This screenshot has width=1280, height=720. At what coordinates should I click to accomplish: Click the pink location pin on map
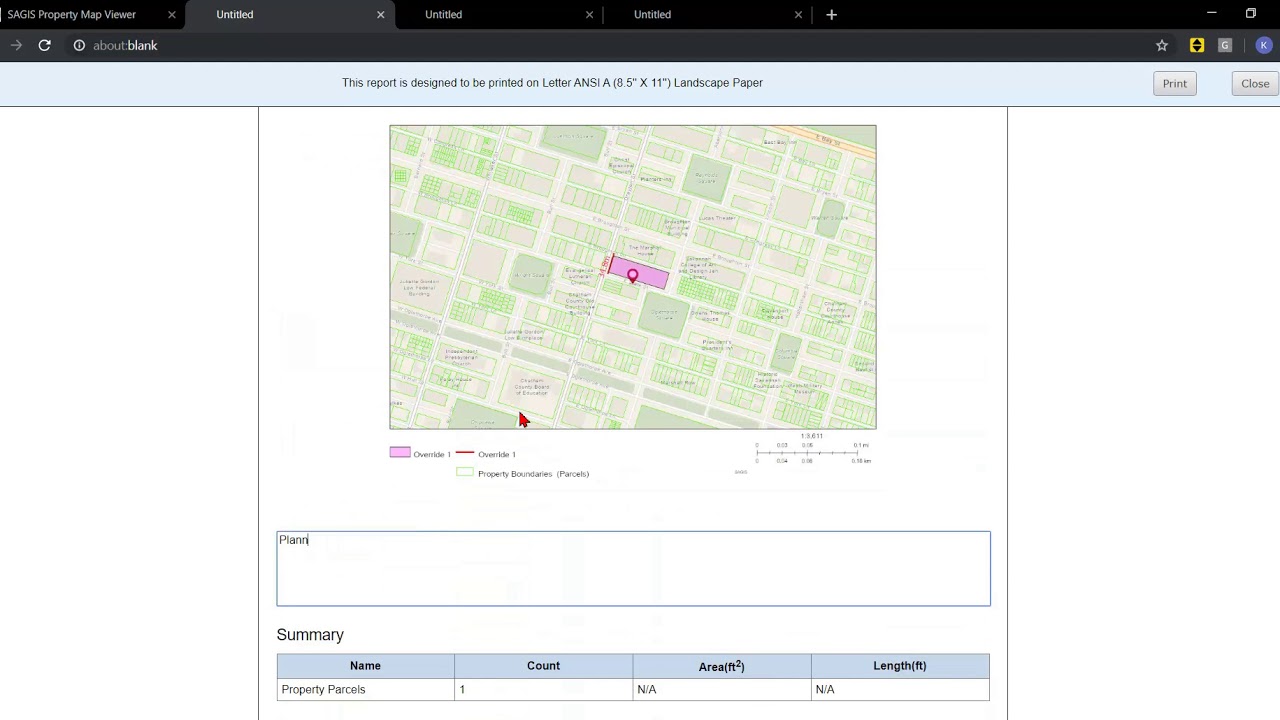pyautogui.click(x=632, y=274)
